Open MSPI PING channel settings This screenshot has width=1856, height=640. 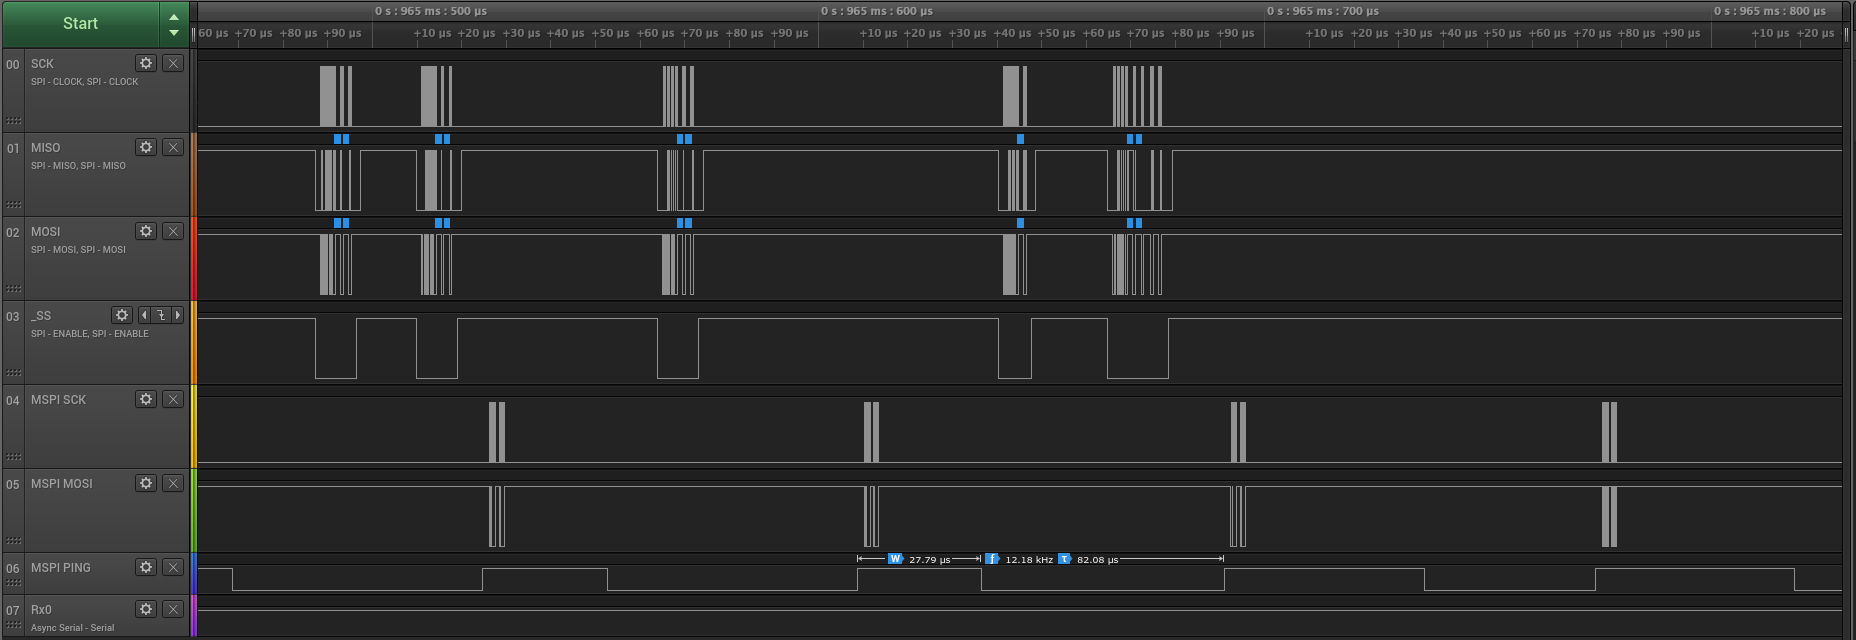tap(146, 567)
